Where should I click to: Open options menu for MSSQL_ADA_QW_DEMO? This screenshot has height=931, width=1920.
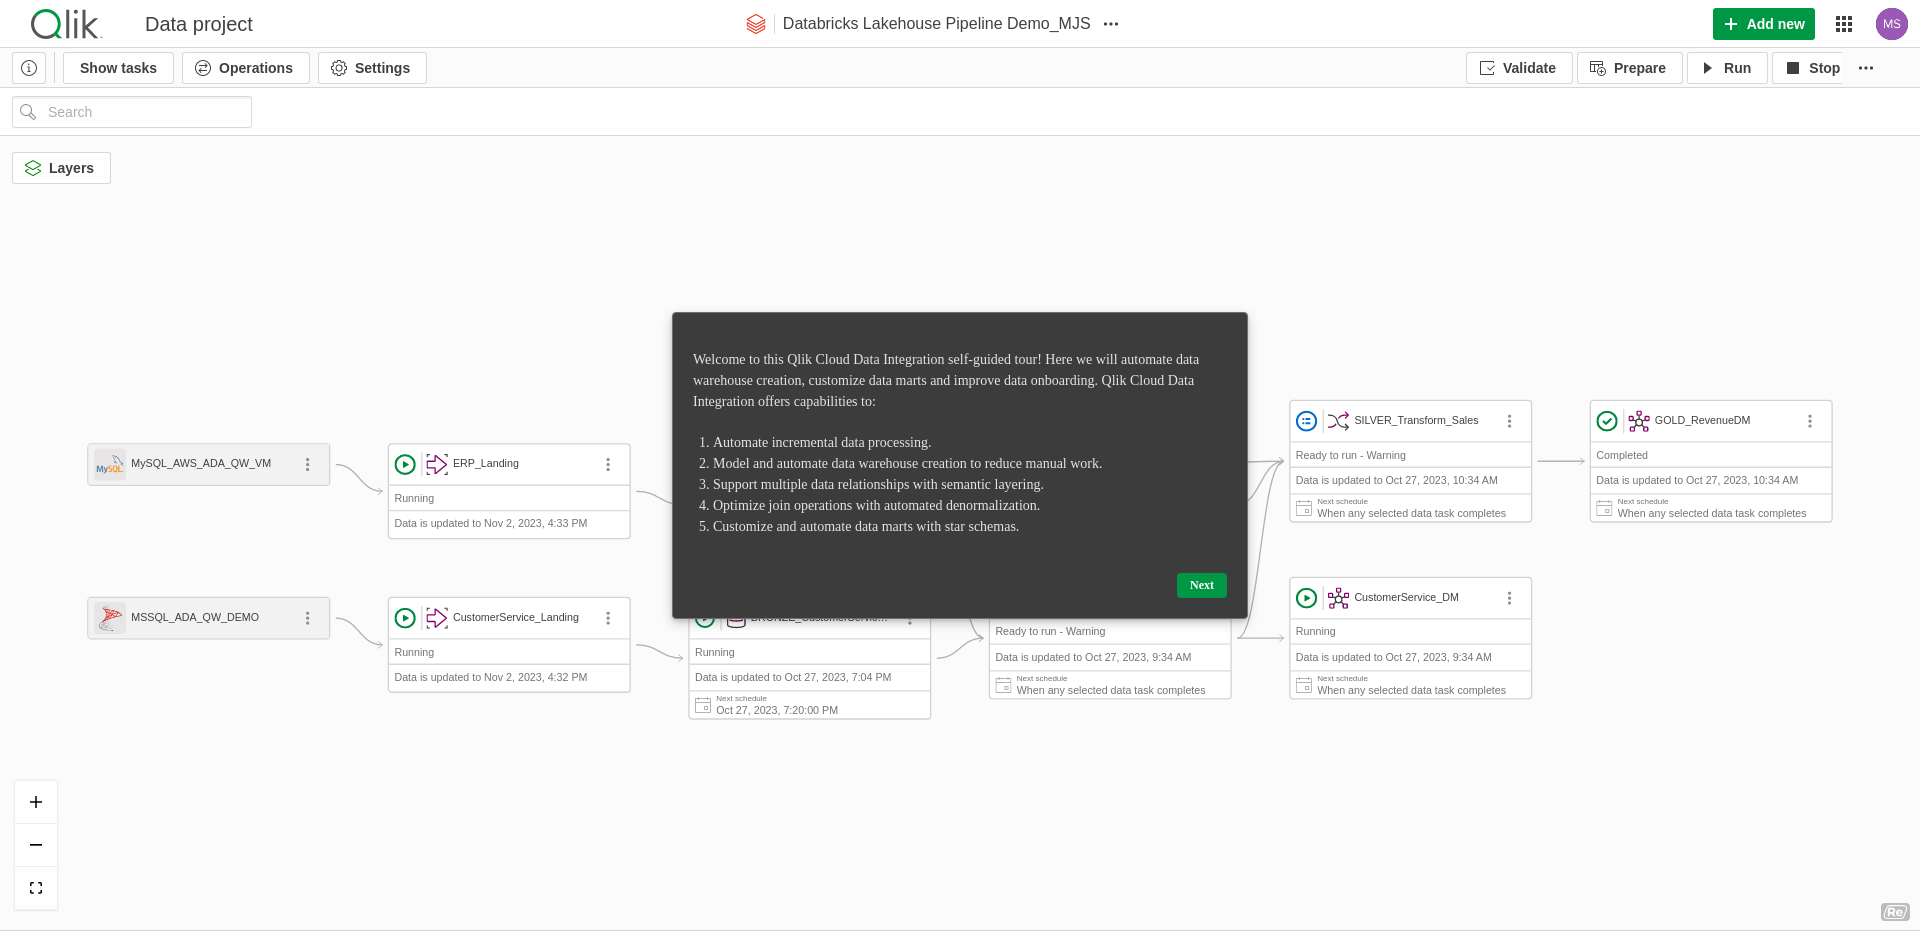(x=307, y=618)
